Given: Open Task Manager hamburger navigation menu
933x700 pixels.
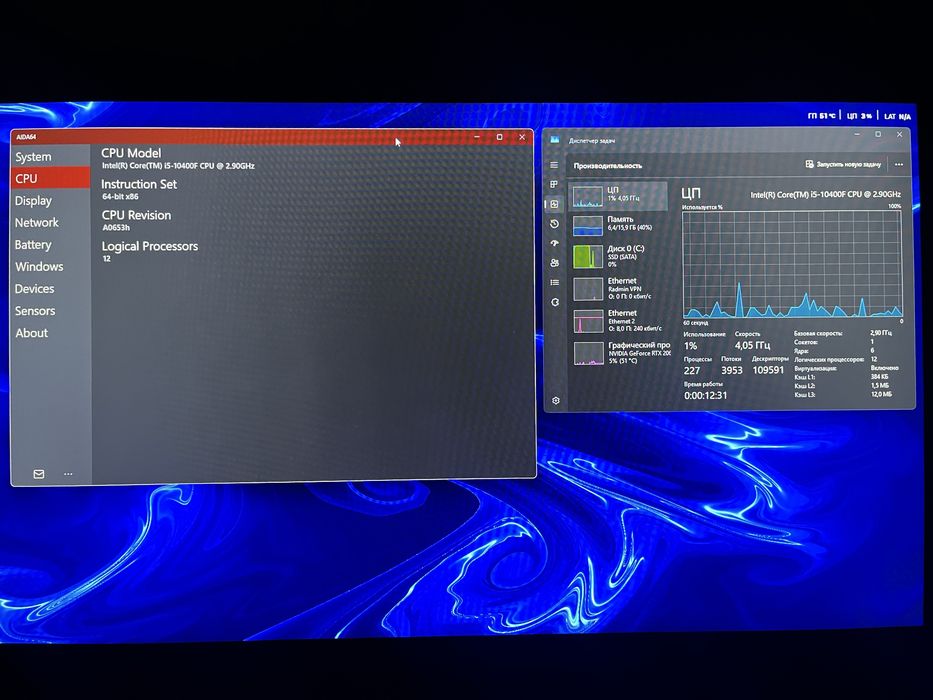Looking at the screenshot, I should [554, 165].
